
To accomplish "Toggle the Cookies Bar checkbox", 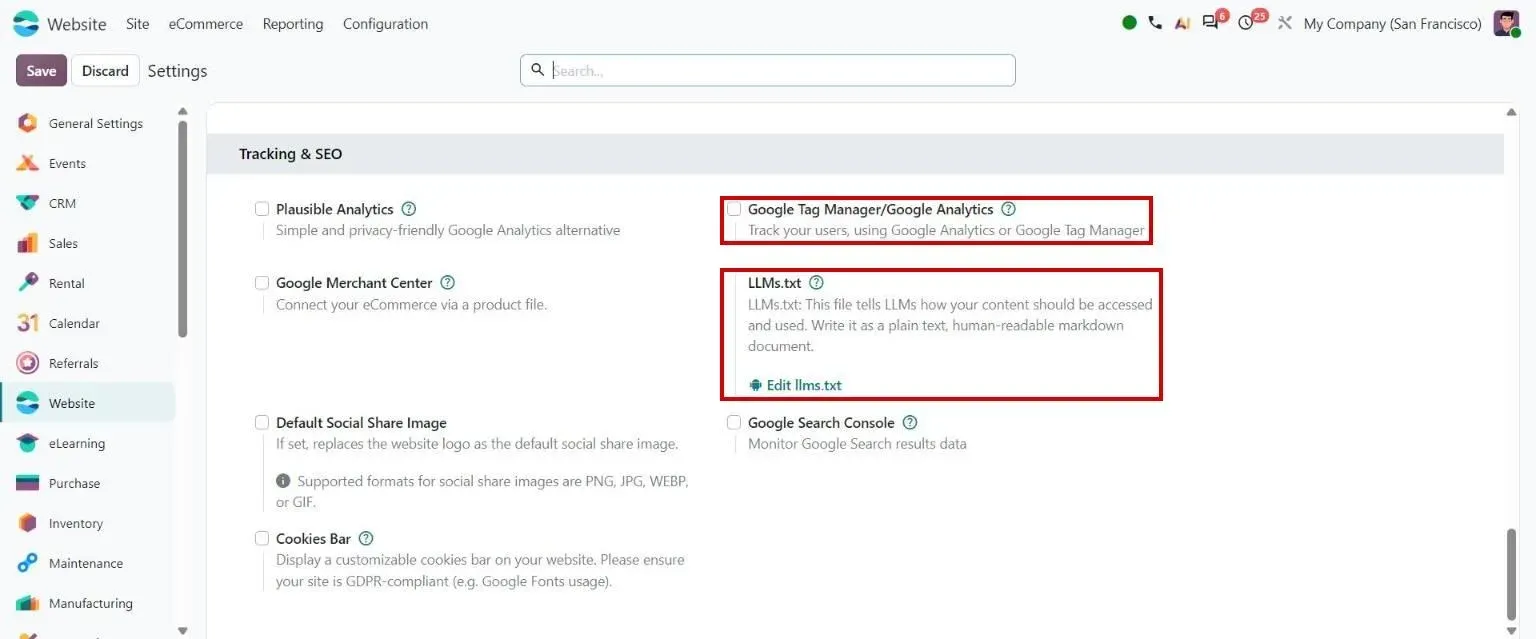I will [x=262, y=539].
